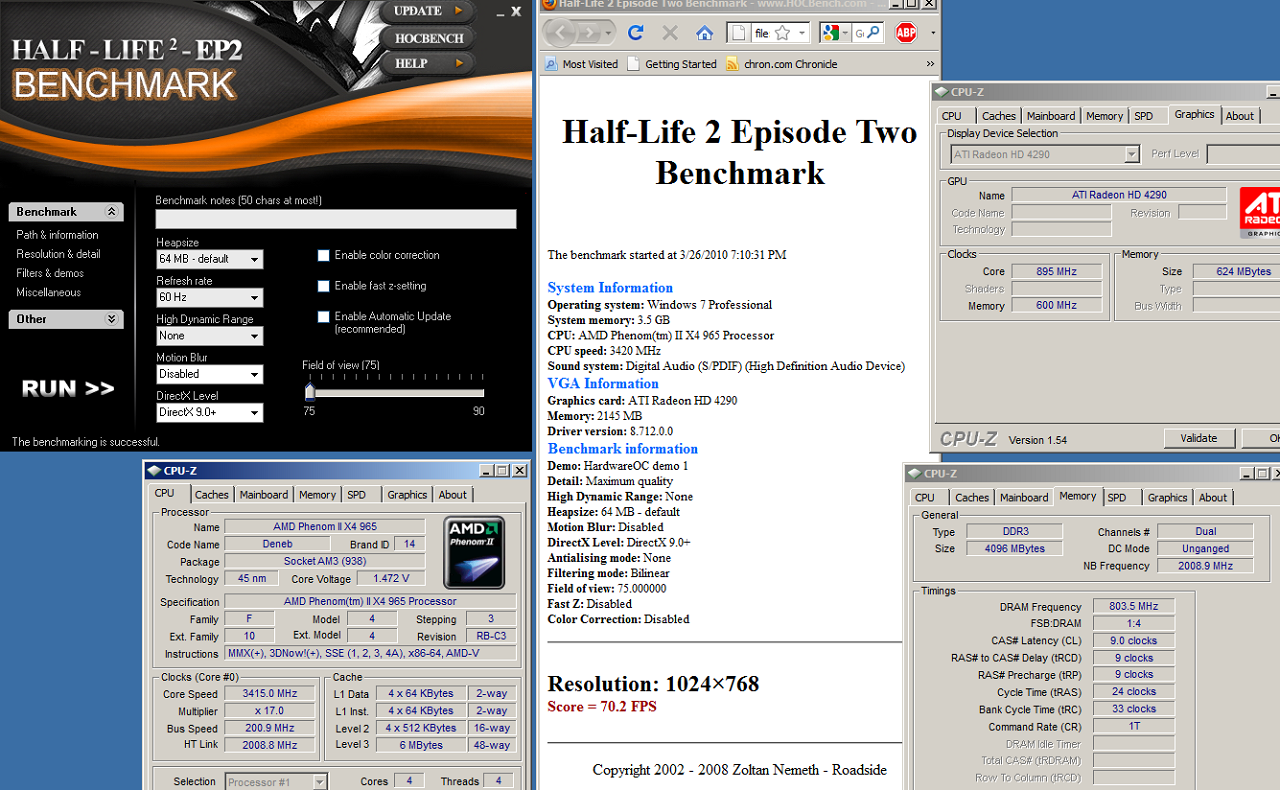Open the Heapsize dropdown
Image resolution: width=1280 pixels, height=790 pixels.
tap(209, 259)
